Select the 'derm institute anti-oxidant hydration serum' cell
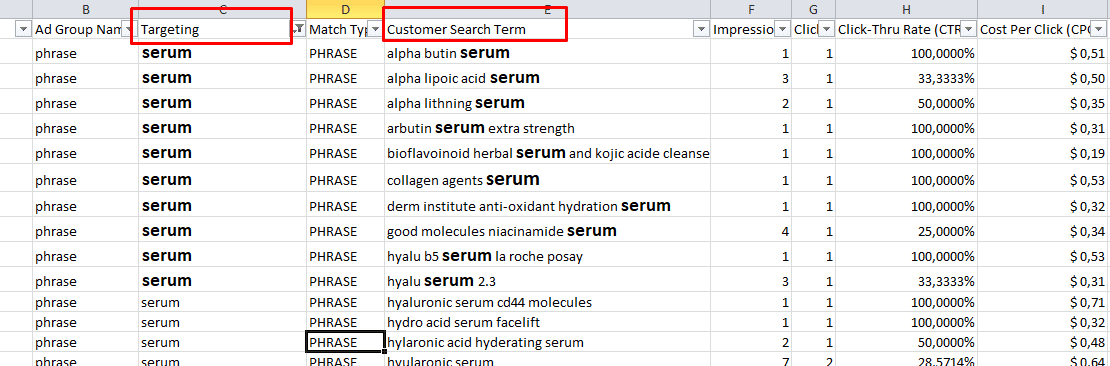This screenshot has width=1110, height=366. pos(547,206)
